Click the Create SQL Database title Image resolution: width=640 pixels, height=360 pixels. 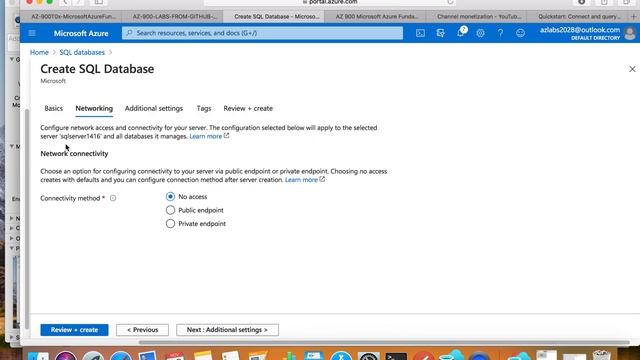(x=97, y=69)
